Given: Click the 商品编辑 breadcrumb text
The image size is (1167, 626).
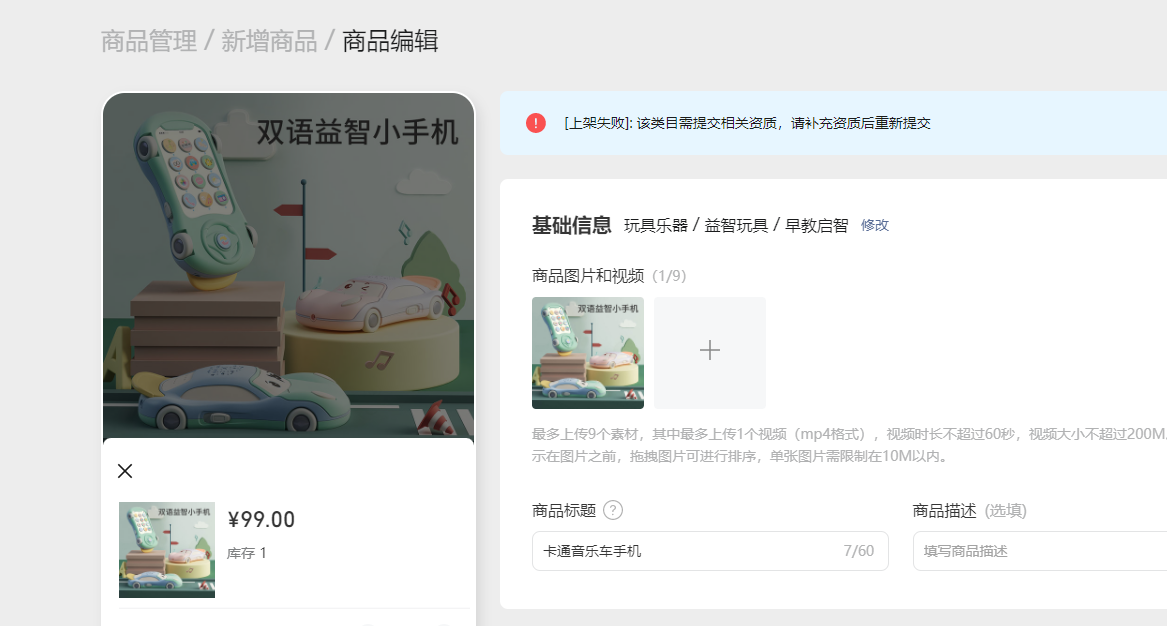Looking at the screenshot, I should [390, 41].
